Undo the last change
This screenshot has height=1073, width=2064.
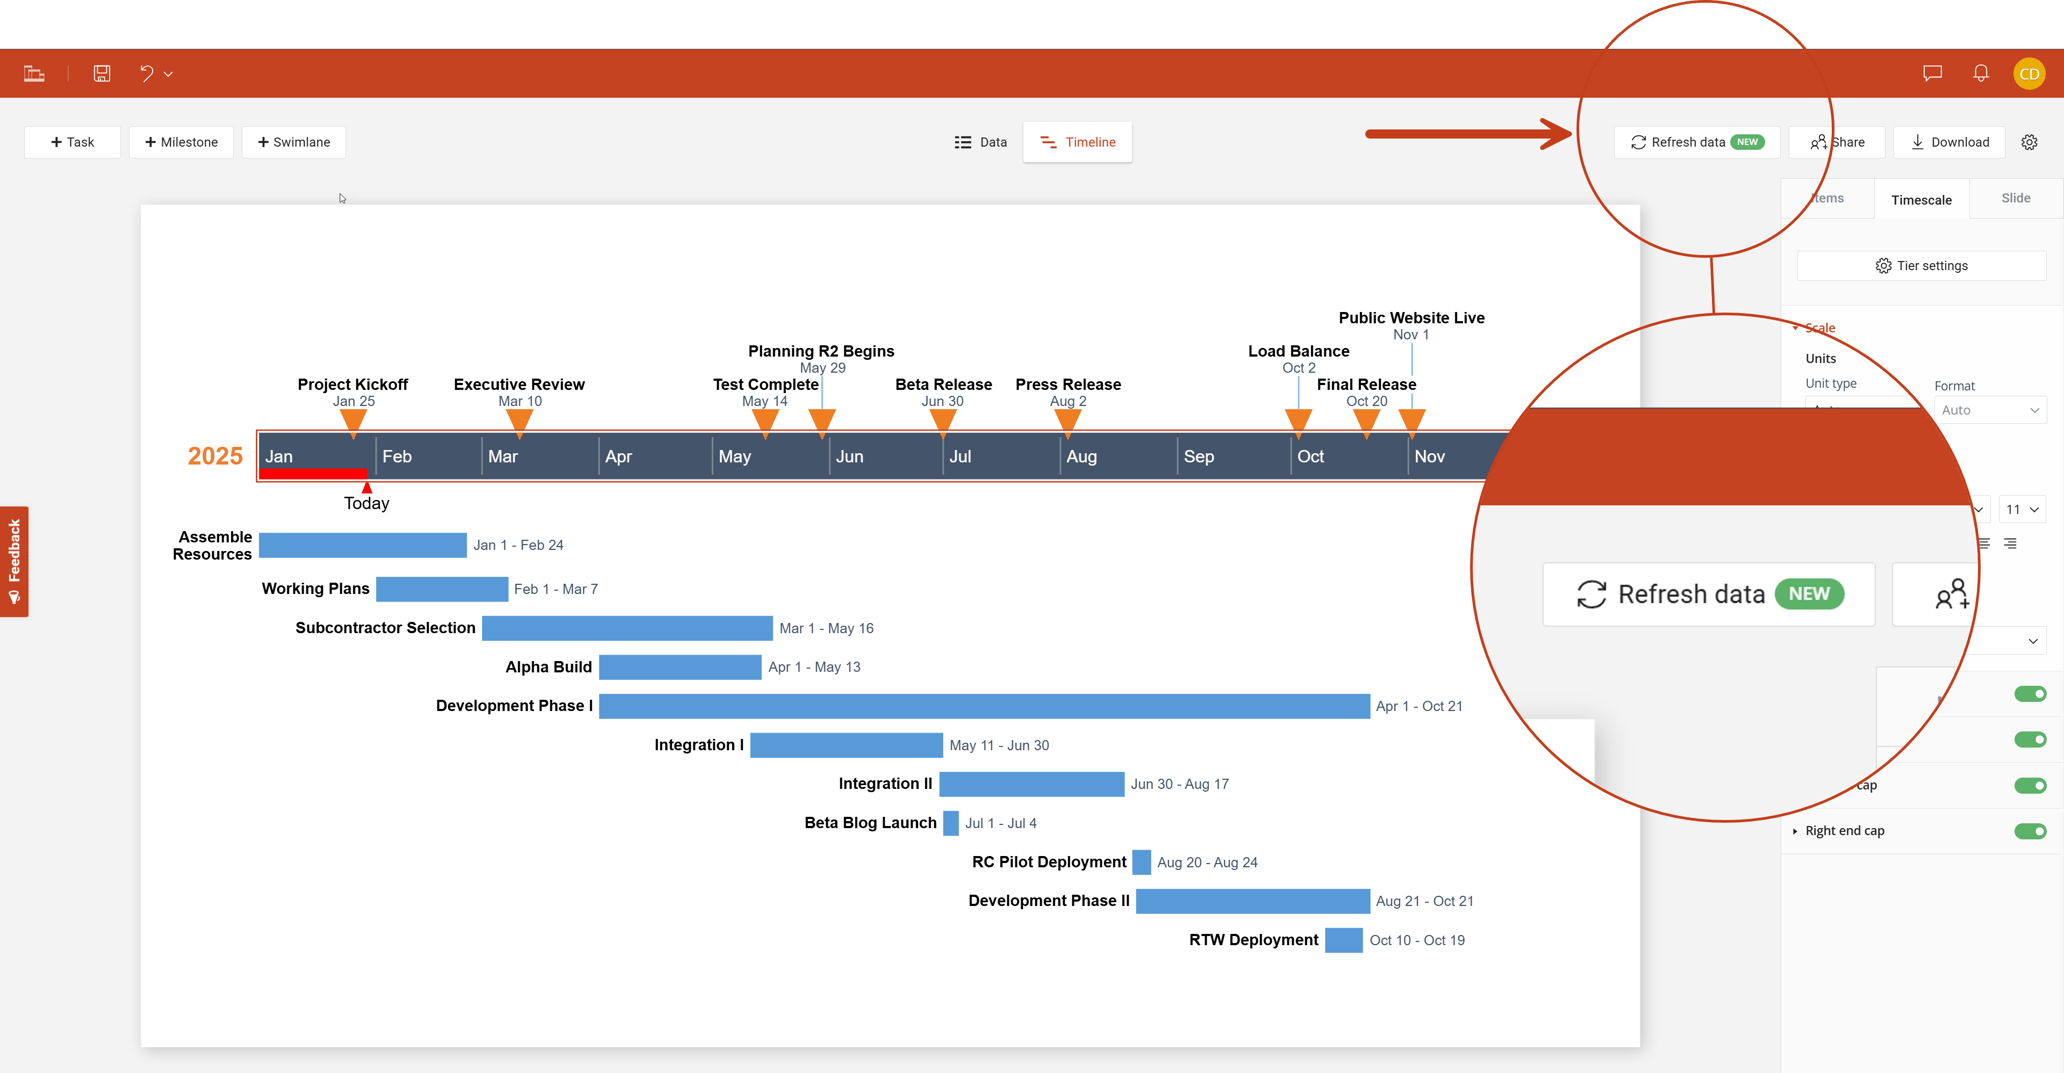click(145, 72)
